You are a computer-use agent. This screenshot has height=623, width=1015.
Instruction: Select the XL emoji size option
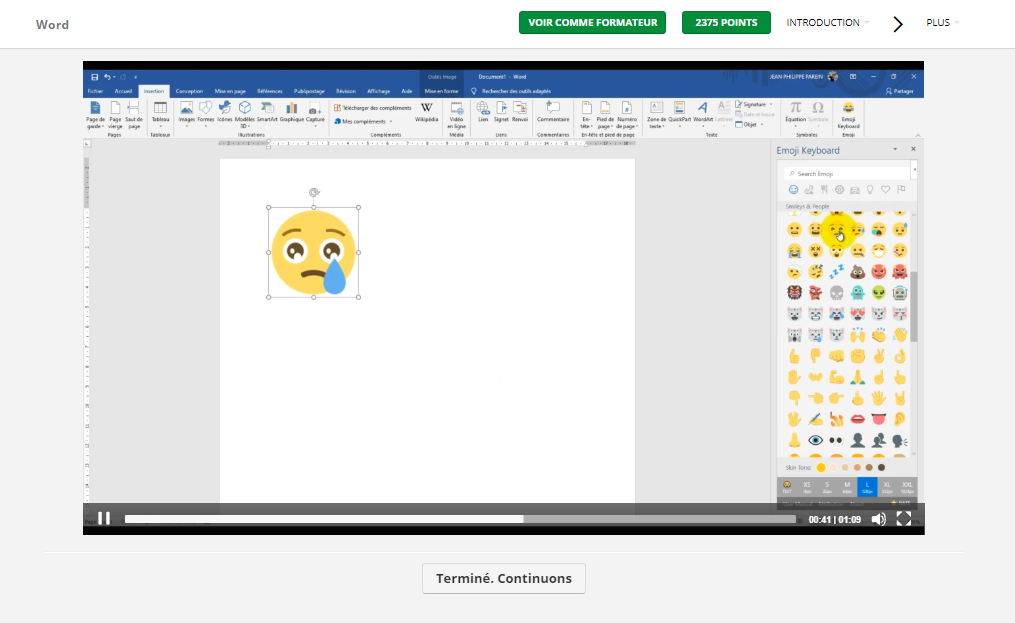[887, 487]
